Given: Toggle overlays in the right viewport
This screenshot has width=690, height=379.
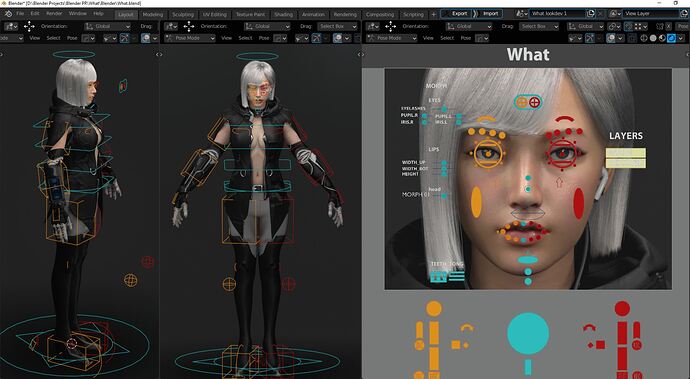Looking at the screenshot, I should (611, 38).
